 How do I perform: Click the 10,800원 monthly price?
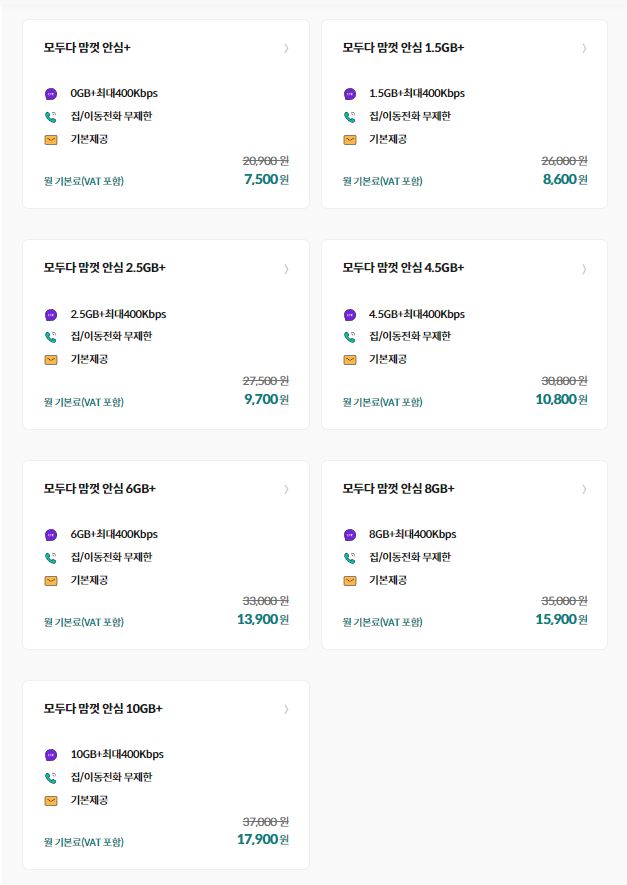pos(562,400)
